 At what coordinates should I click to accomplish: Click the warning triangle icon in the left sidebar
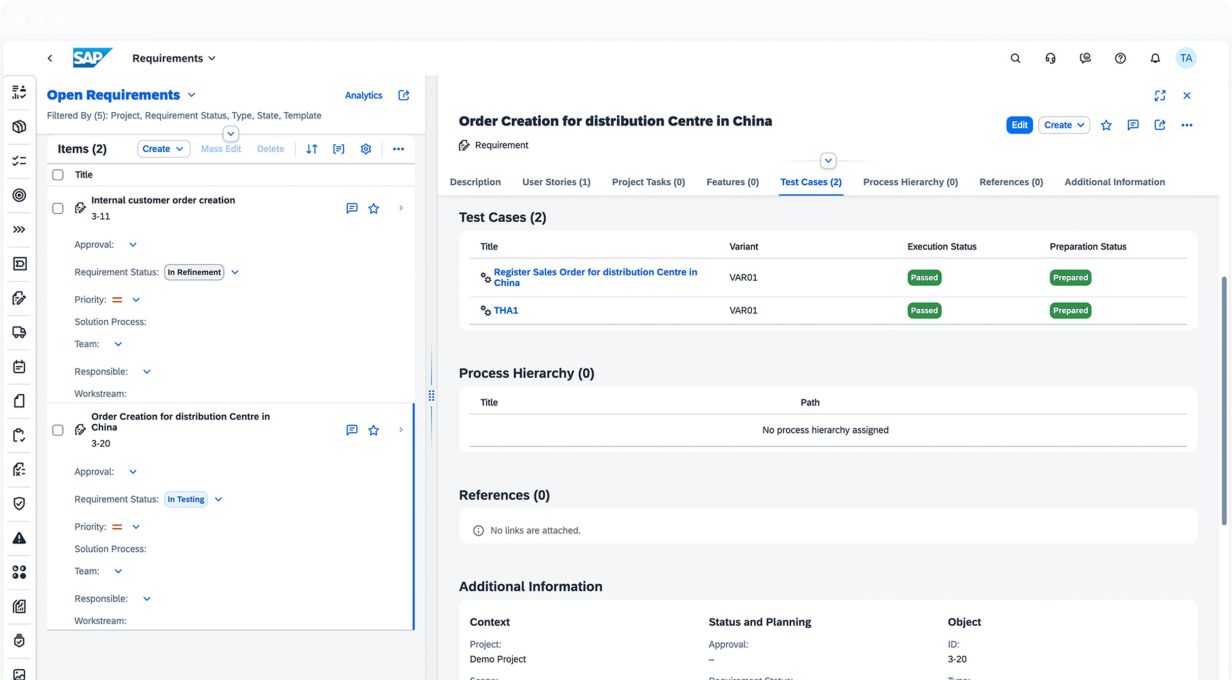tap(19, 538)
